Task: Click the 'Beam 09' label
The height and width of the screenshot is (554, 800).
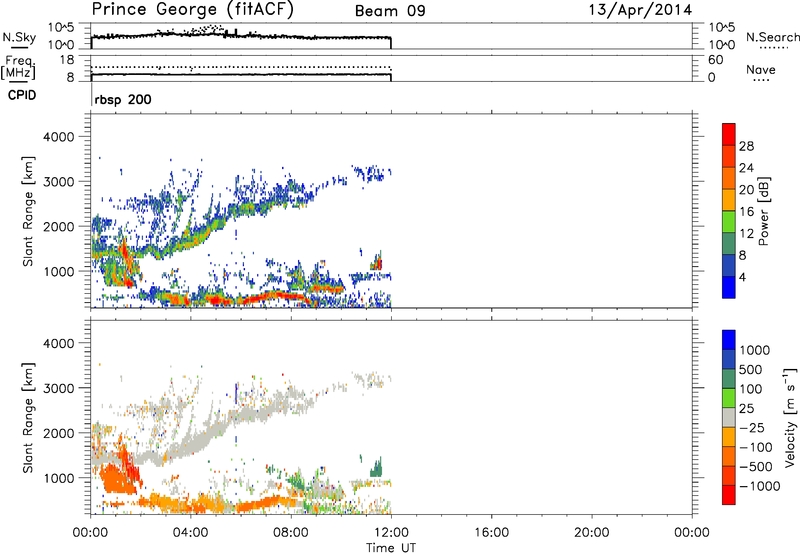Action: [390, 11]
